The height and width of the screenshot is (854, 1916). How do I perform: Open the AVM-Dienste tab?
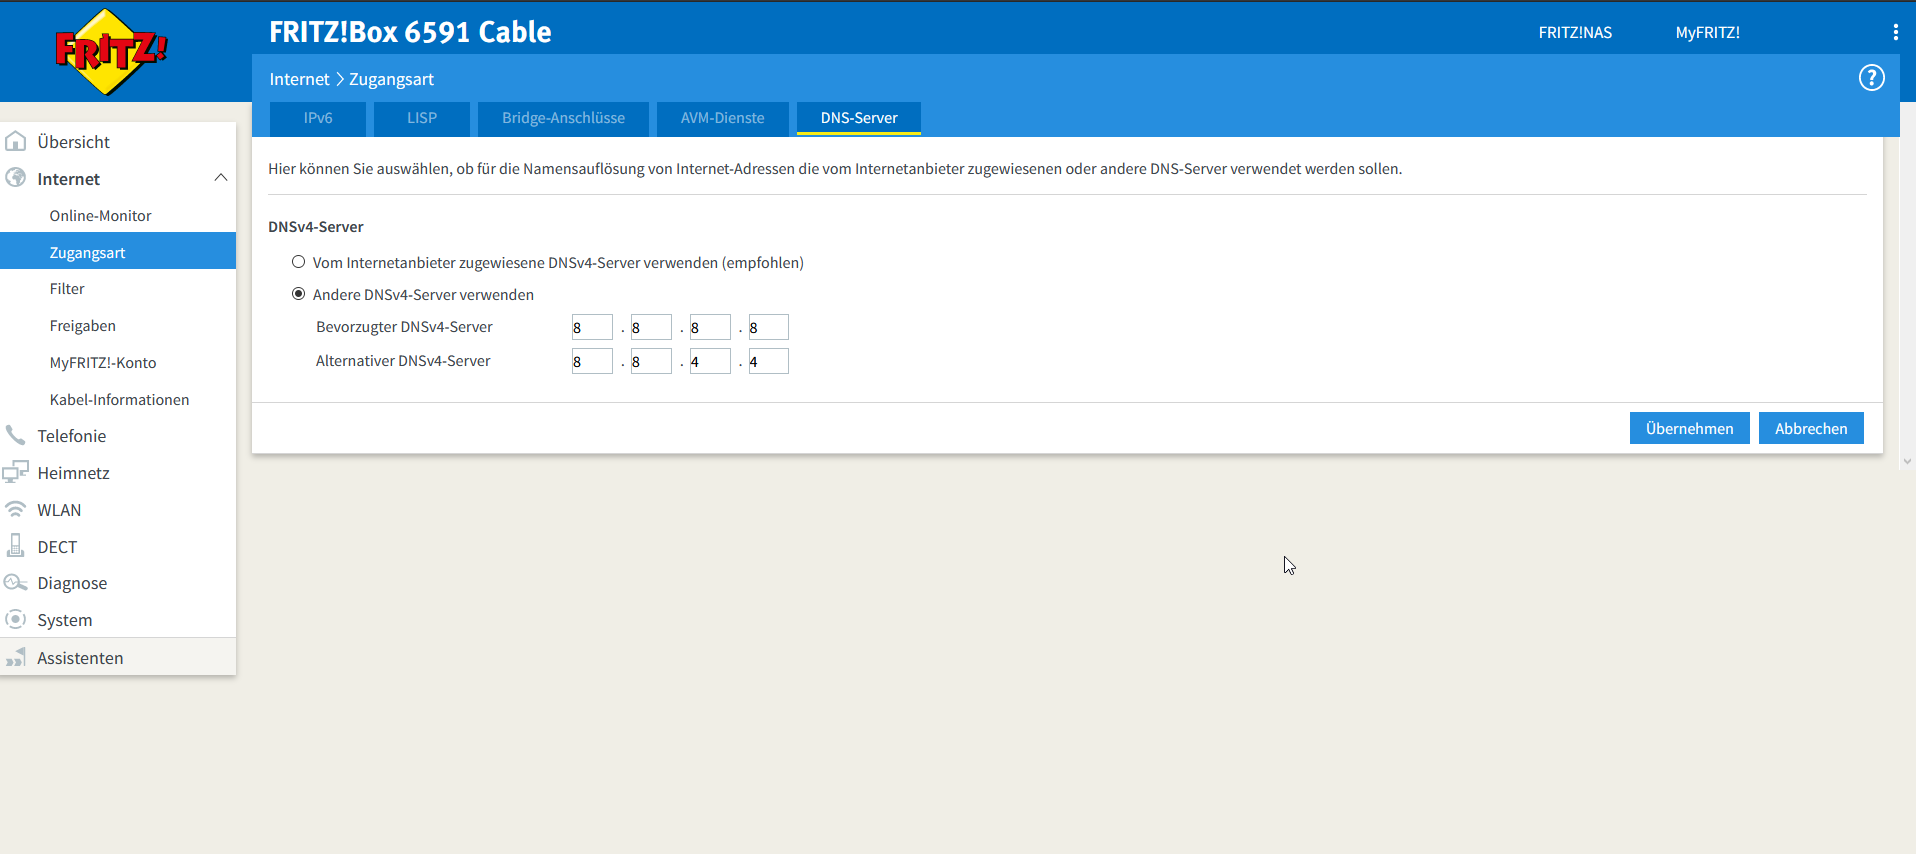722,118
